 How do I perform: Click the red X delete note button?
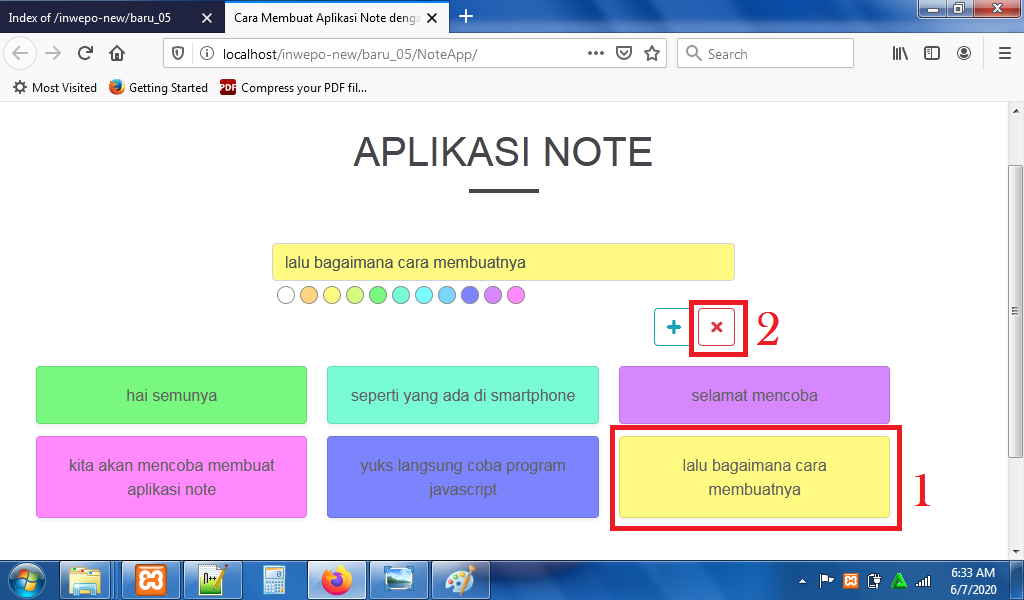pyautogui.click(x=716, y=327)
